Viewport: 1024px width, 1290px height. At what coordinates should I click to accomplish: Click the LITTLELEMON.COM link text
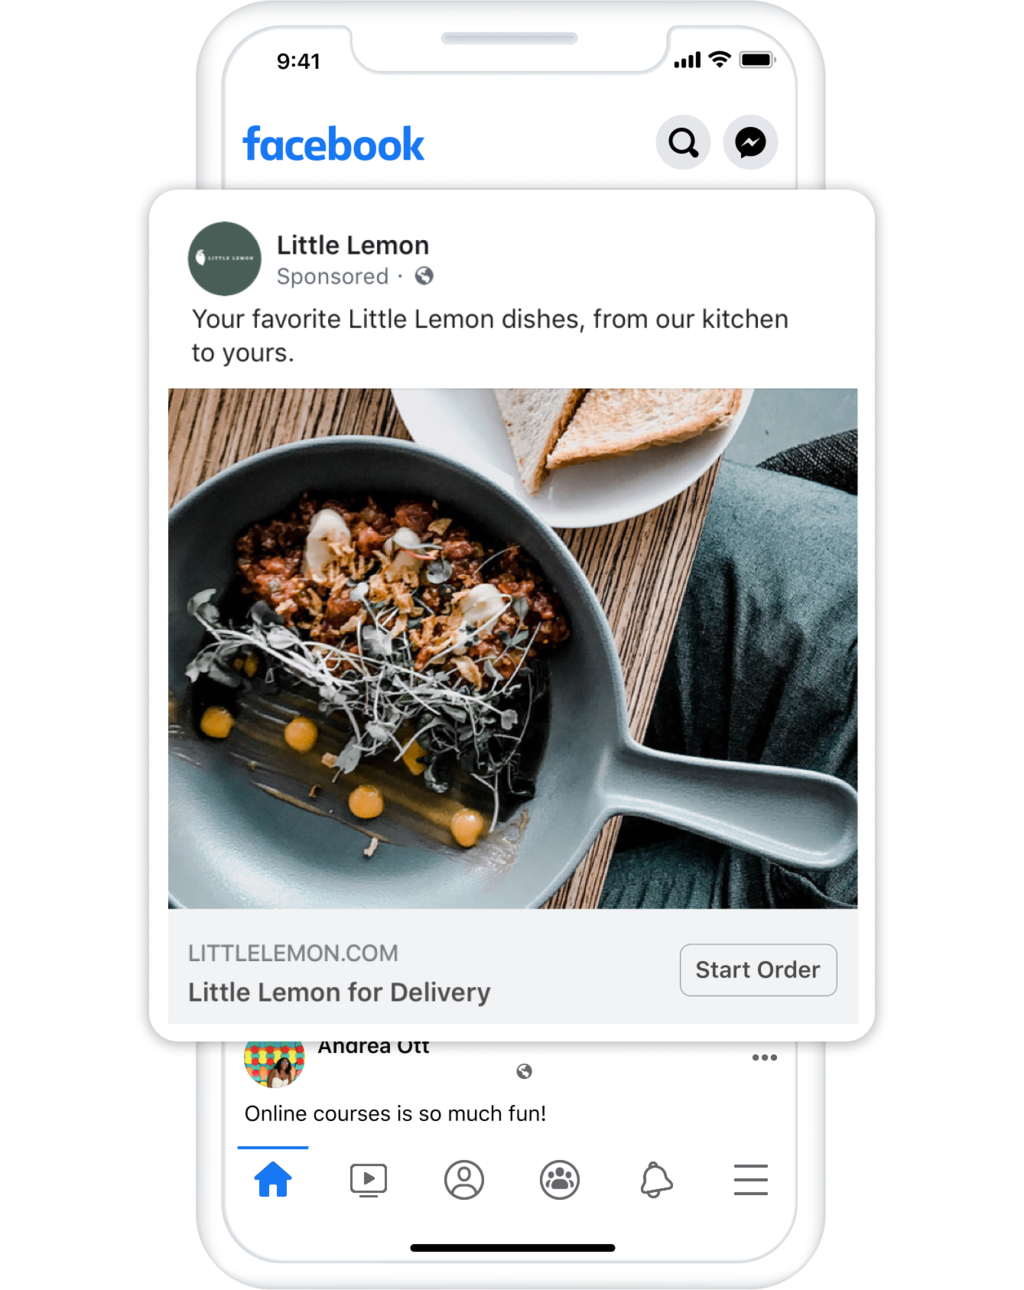point(293,953)
